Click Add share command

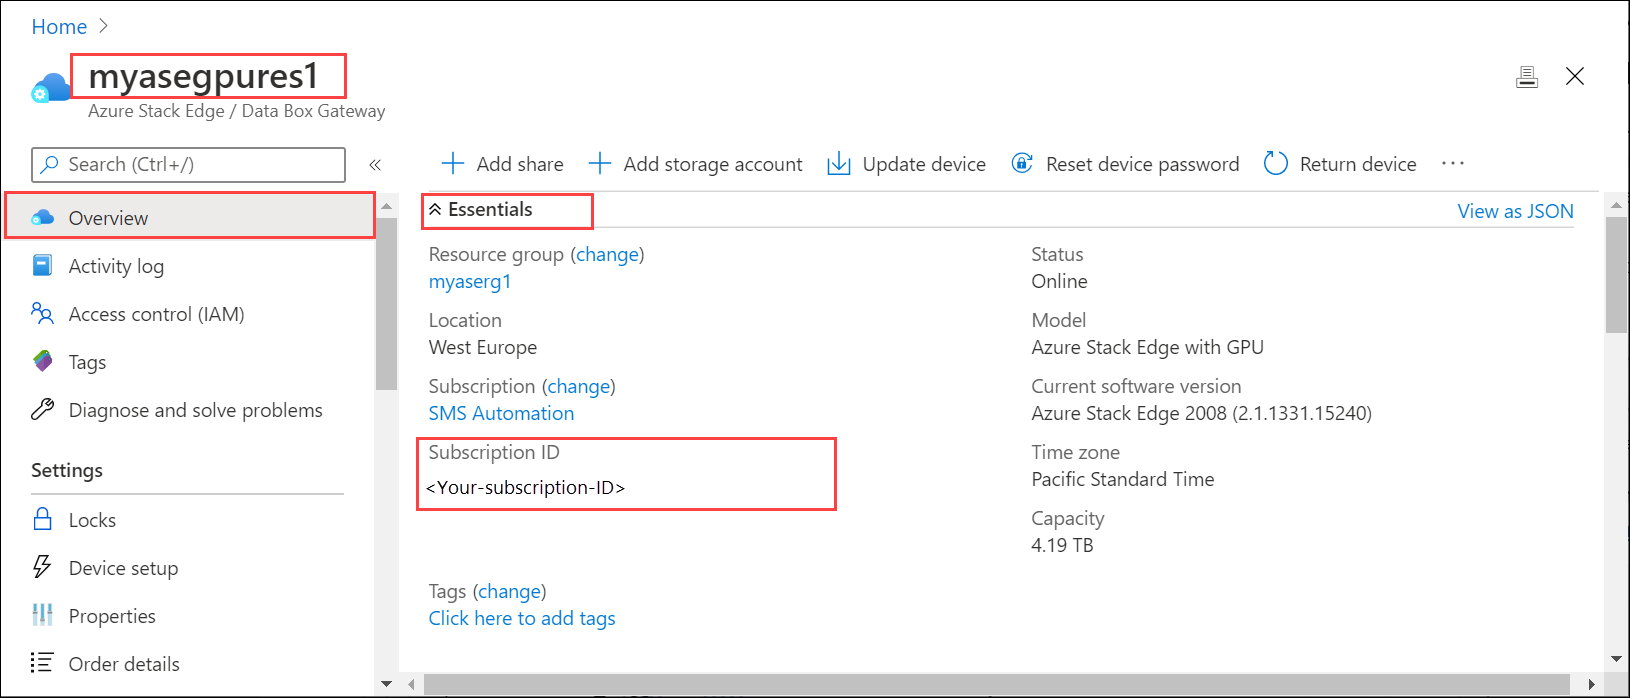(503, 164)
